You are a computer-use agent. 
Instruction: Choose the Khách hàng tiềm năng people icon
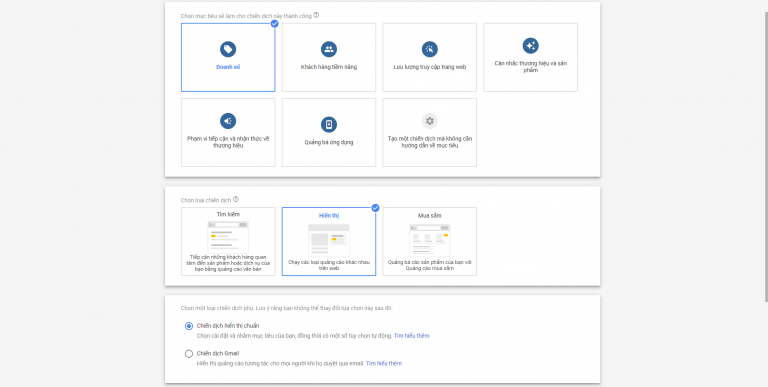point(329,49)
